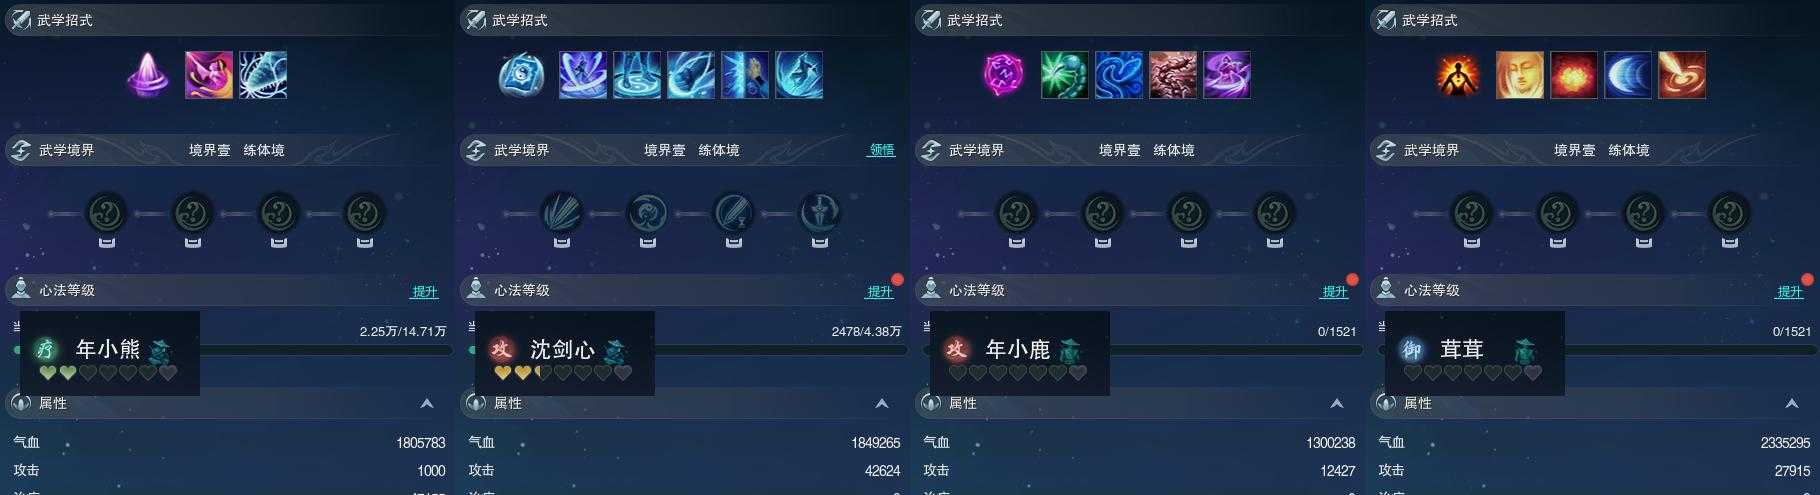Click the blue crescent moon skill icon
Image resolution: width=1820 pixels, height=495 pixels.
click(x=1628, y=75)
